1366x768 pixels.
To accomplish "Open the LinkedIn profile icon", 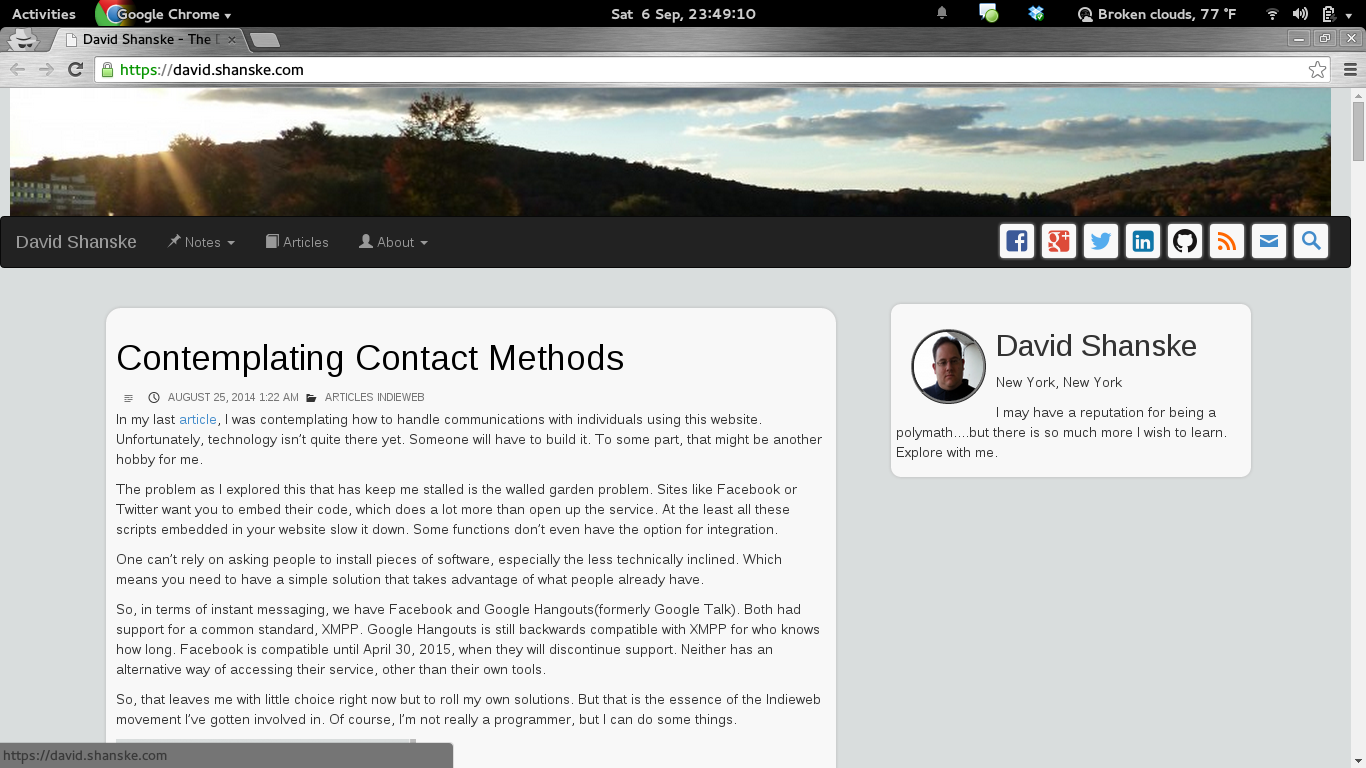I will pos(1143,242).
